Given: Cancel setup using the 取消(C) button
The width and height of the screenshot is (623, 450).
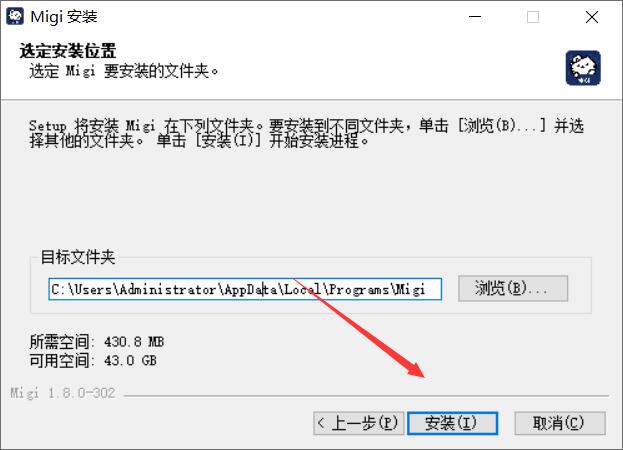Looking at the screenshot, I should click(x=560, y=423).
